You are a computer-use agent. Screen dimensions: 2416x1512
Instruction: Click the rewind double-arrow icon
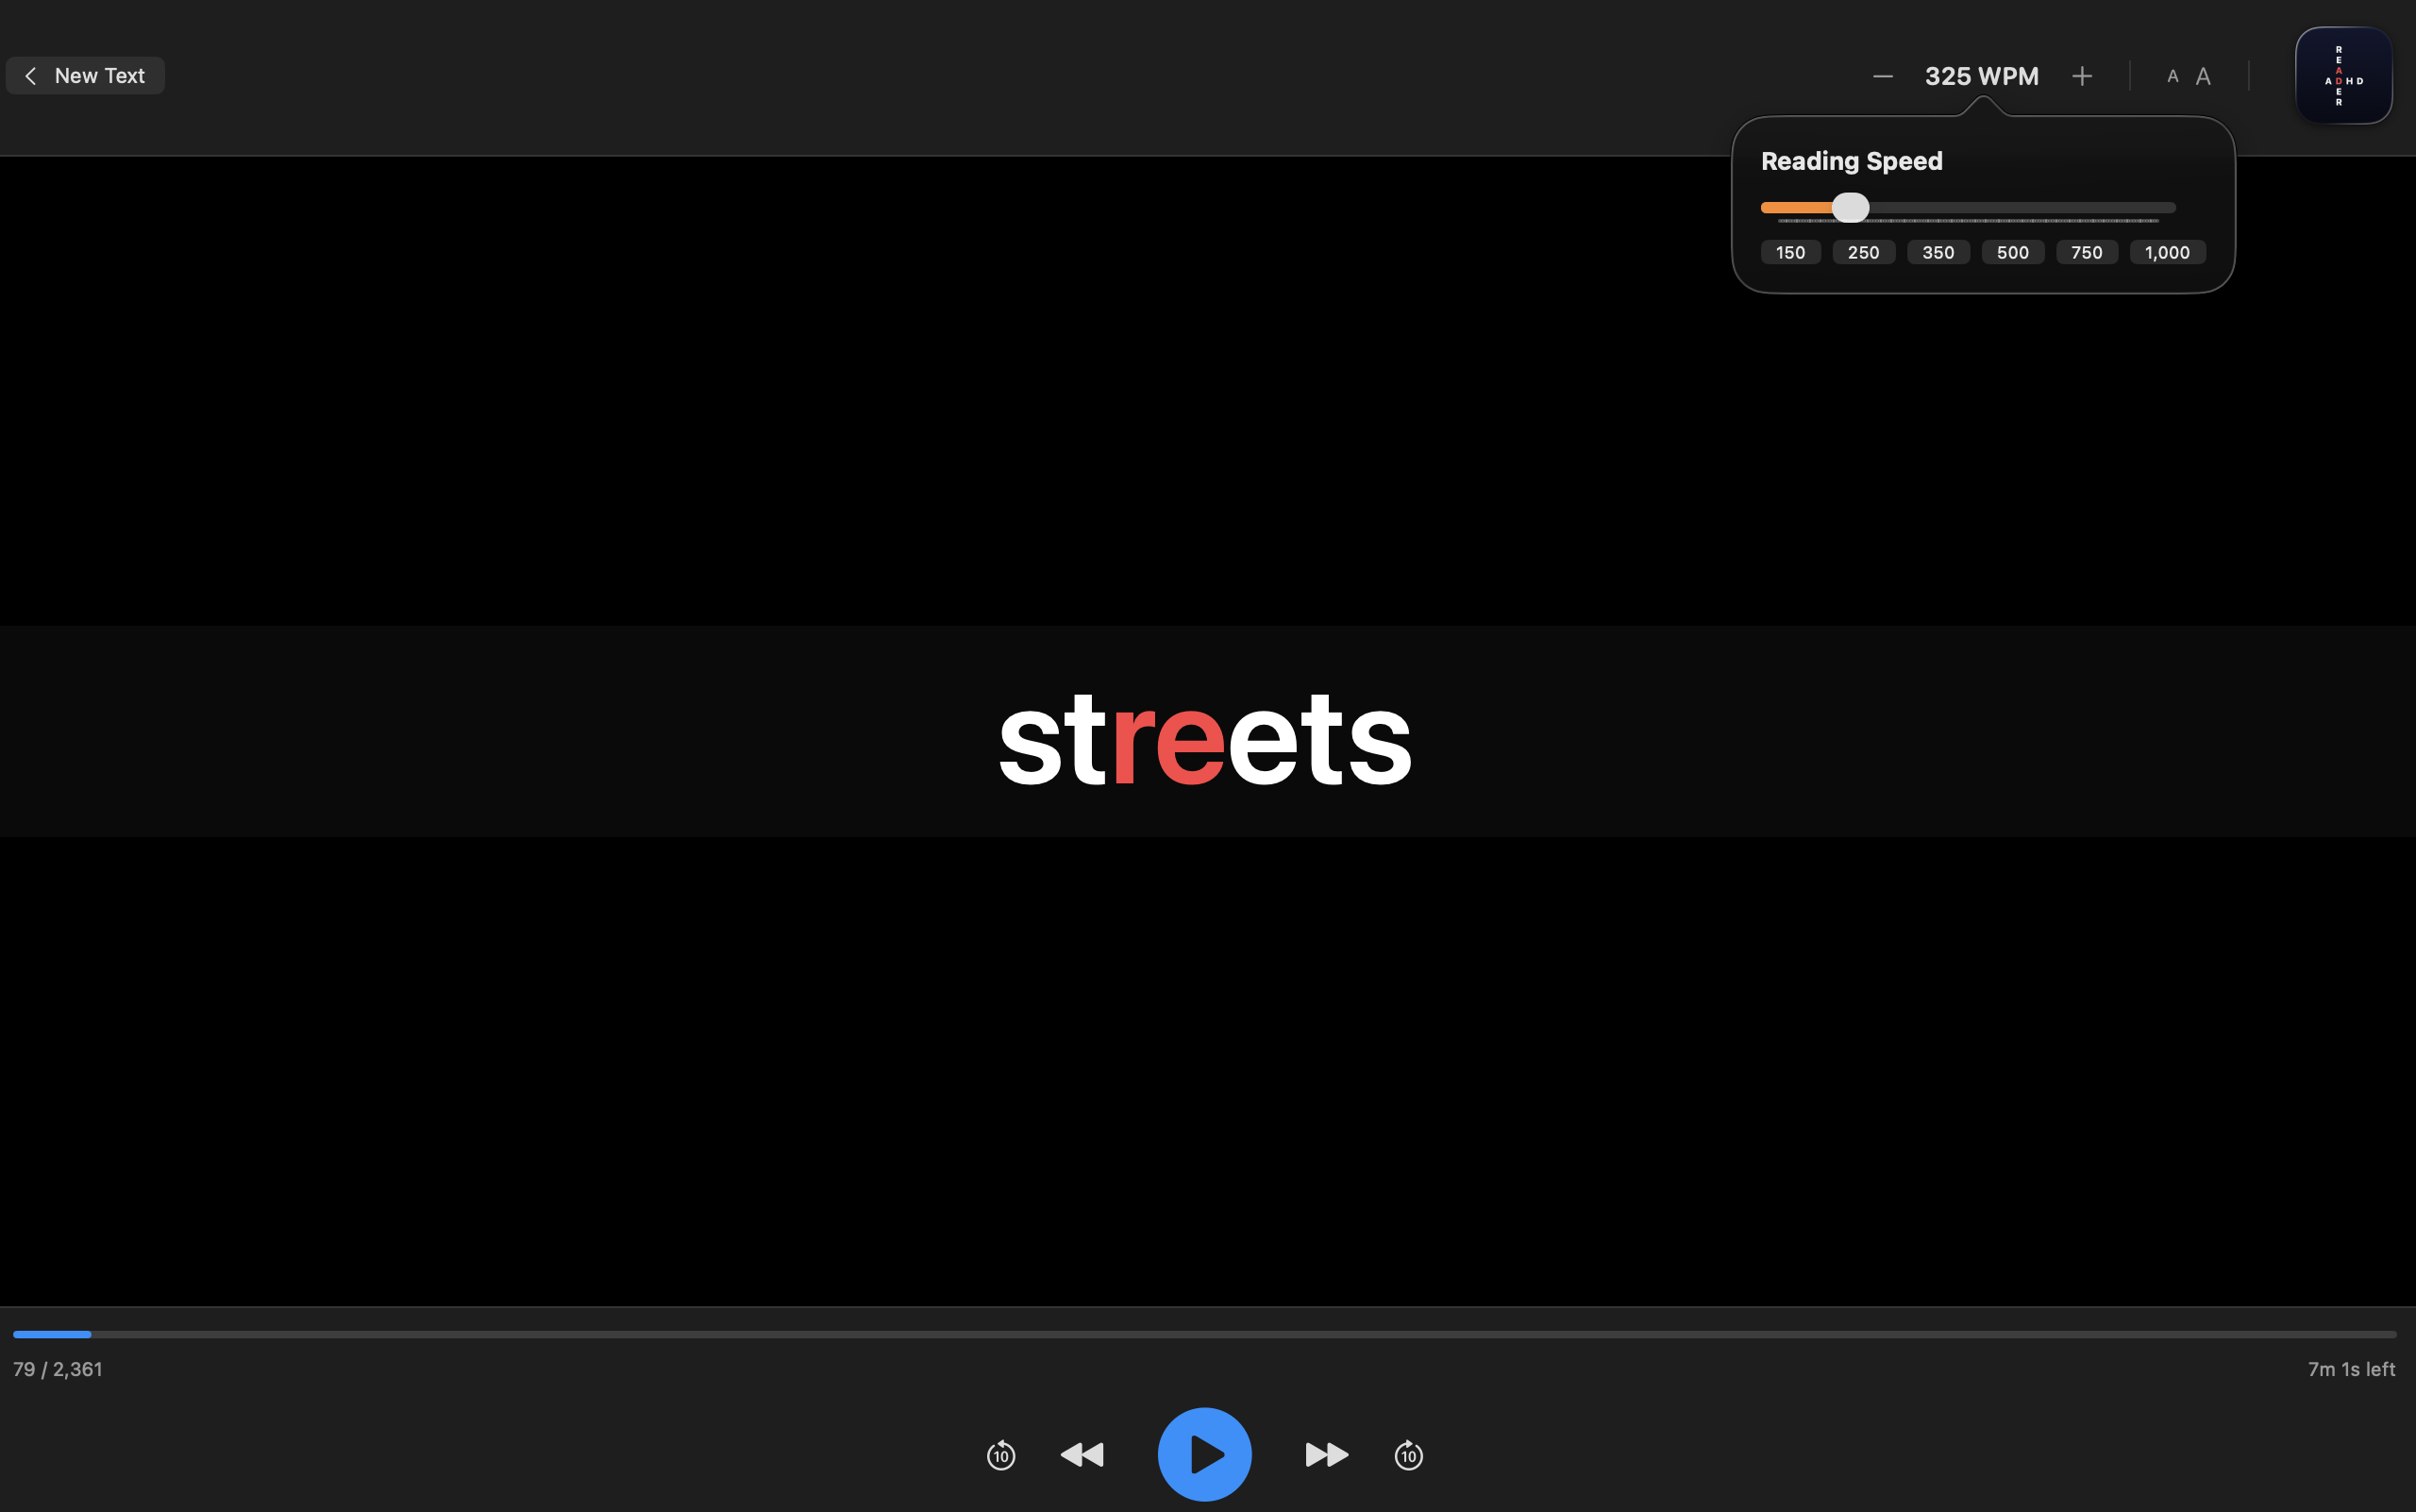point(1082,1454)
